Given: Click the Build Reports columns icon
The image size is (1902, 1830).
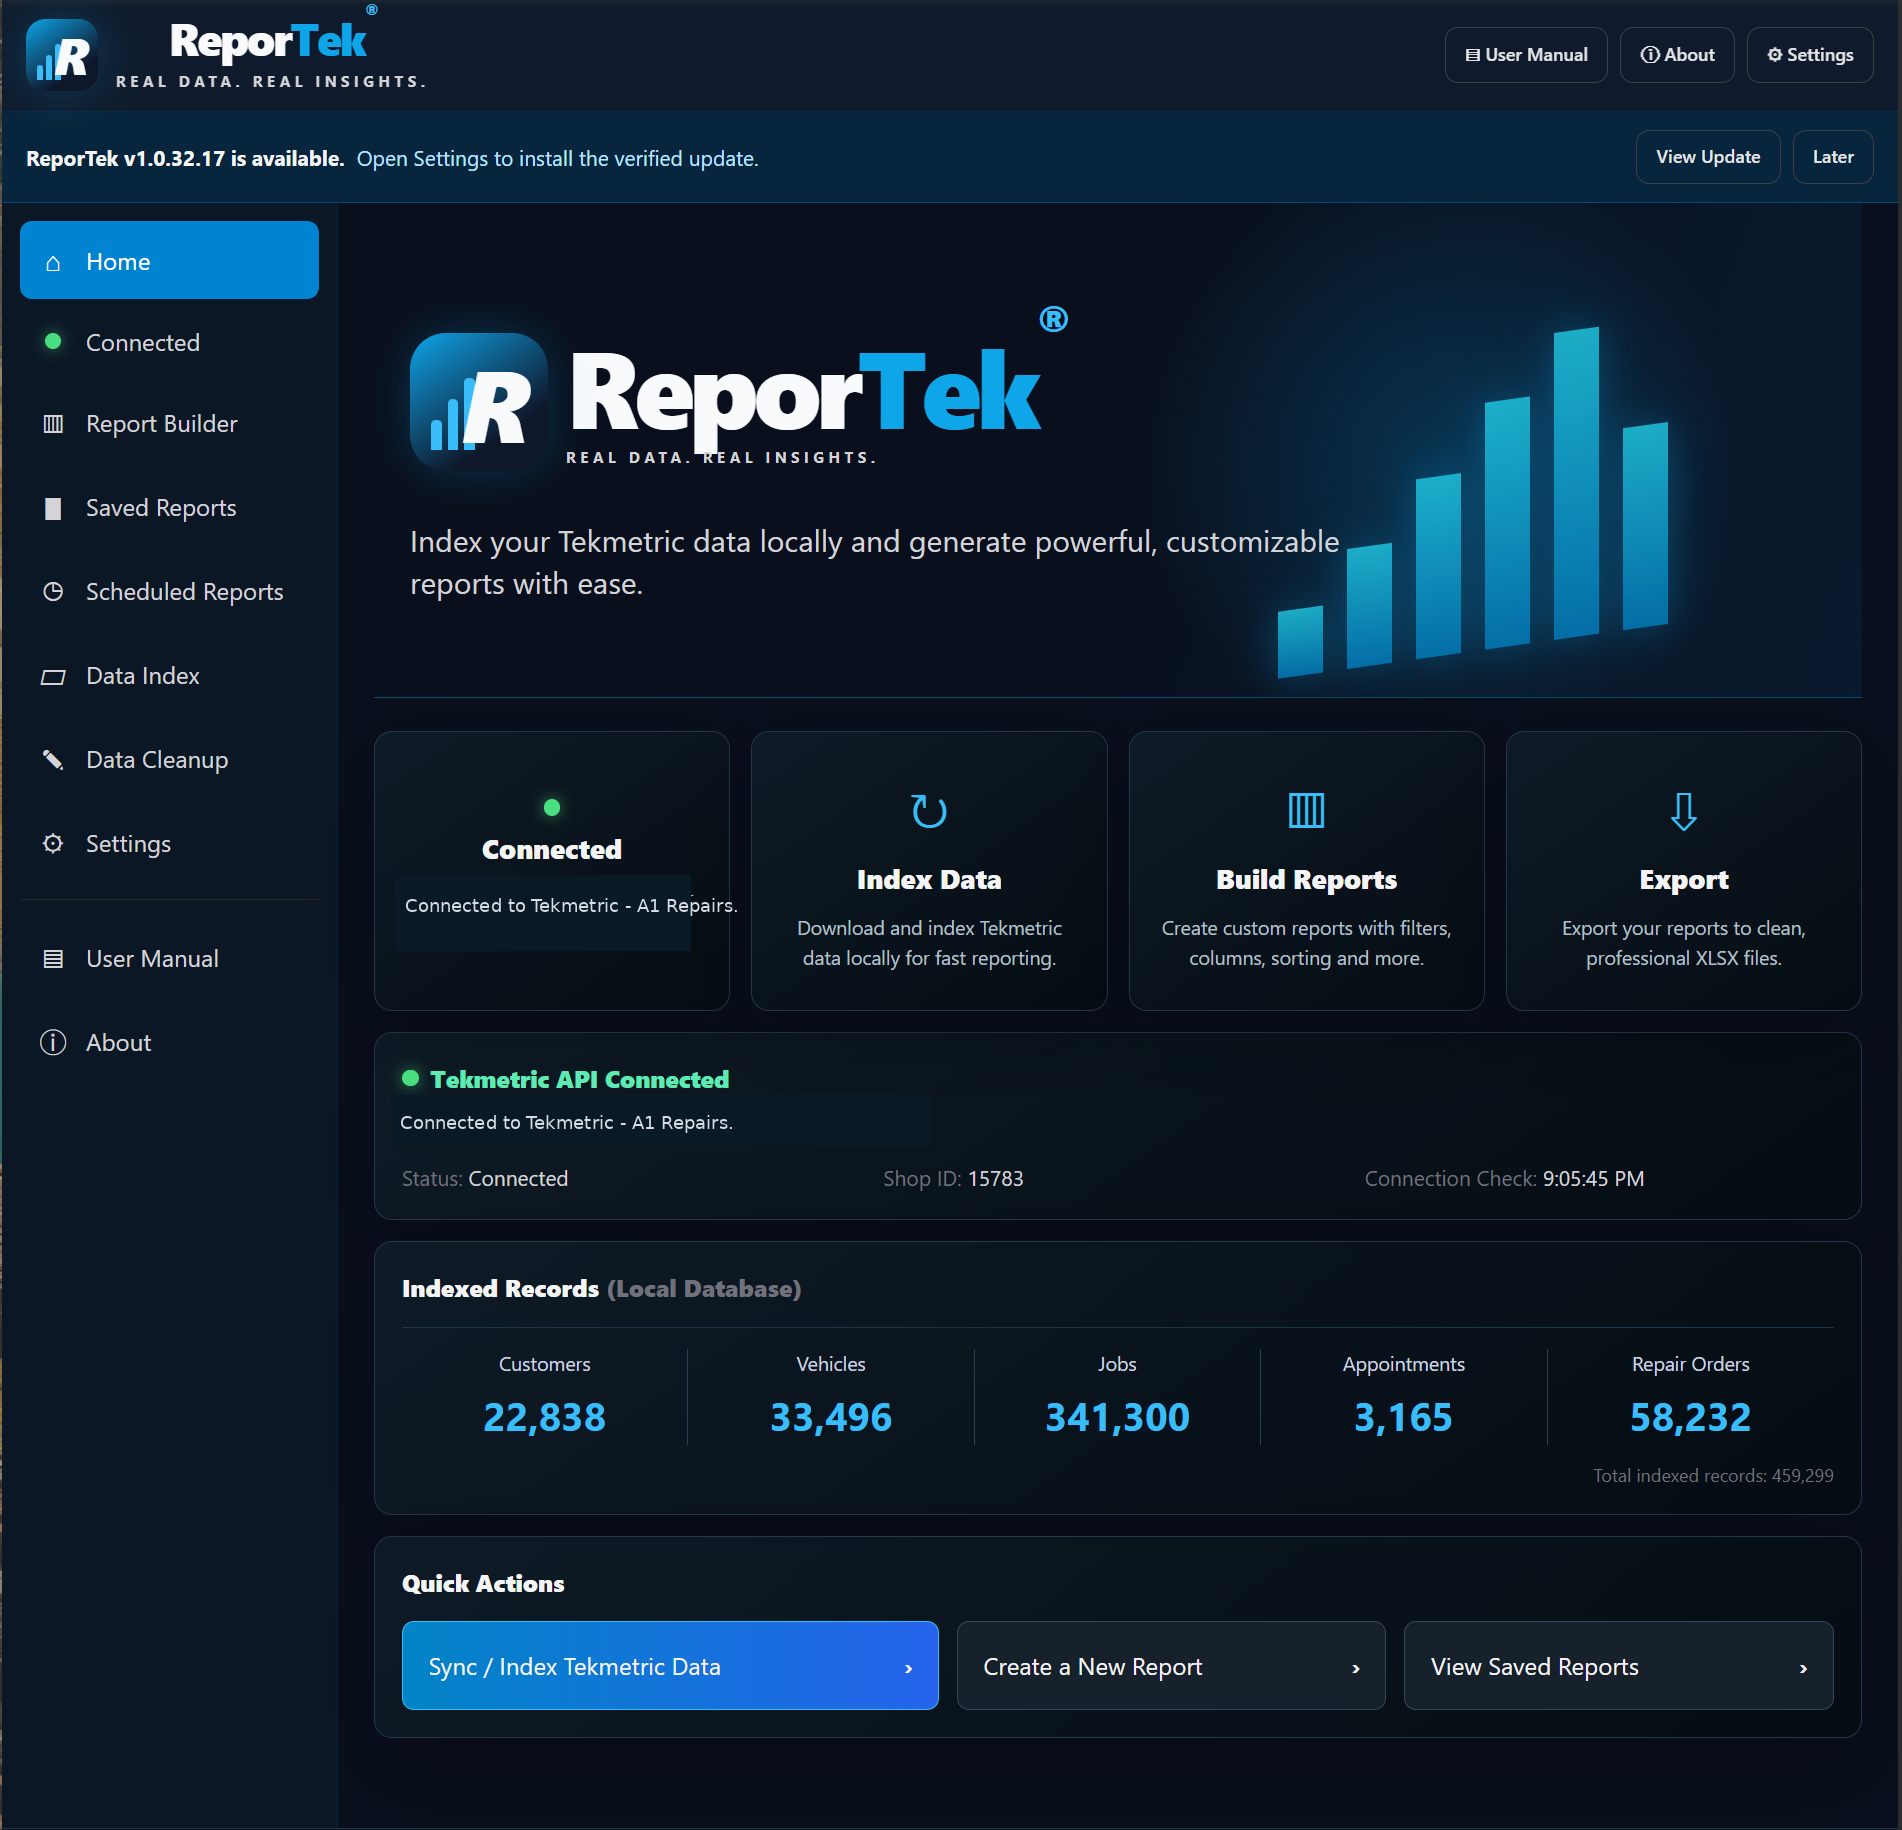Looking at the screenshot, I should 1306,811.
